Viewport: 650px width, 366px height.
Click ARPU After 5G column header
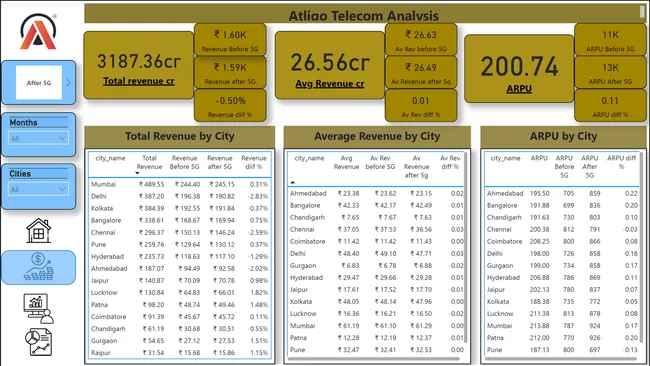[589, 167]
